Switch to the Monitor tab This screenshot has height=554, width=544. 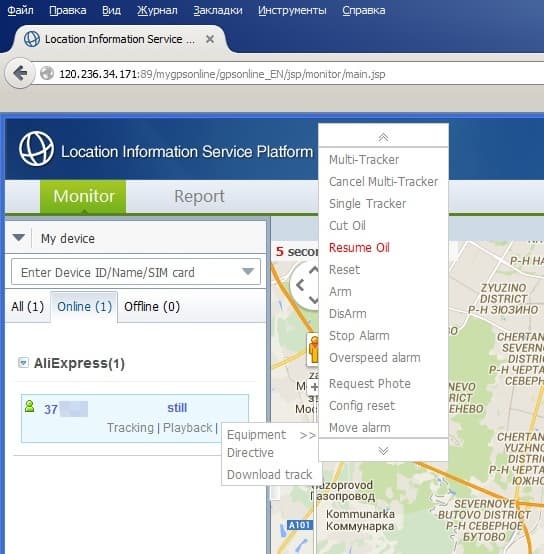(83, 196)
